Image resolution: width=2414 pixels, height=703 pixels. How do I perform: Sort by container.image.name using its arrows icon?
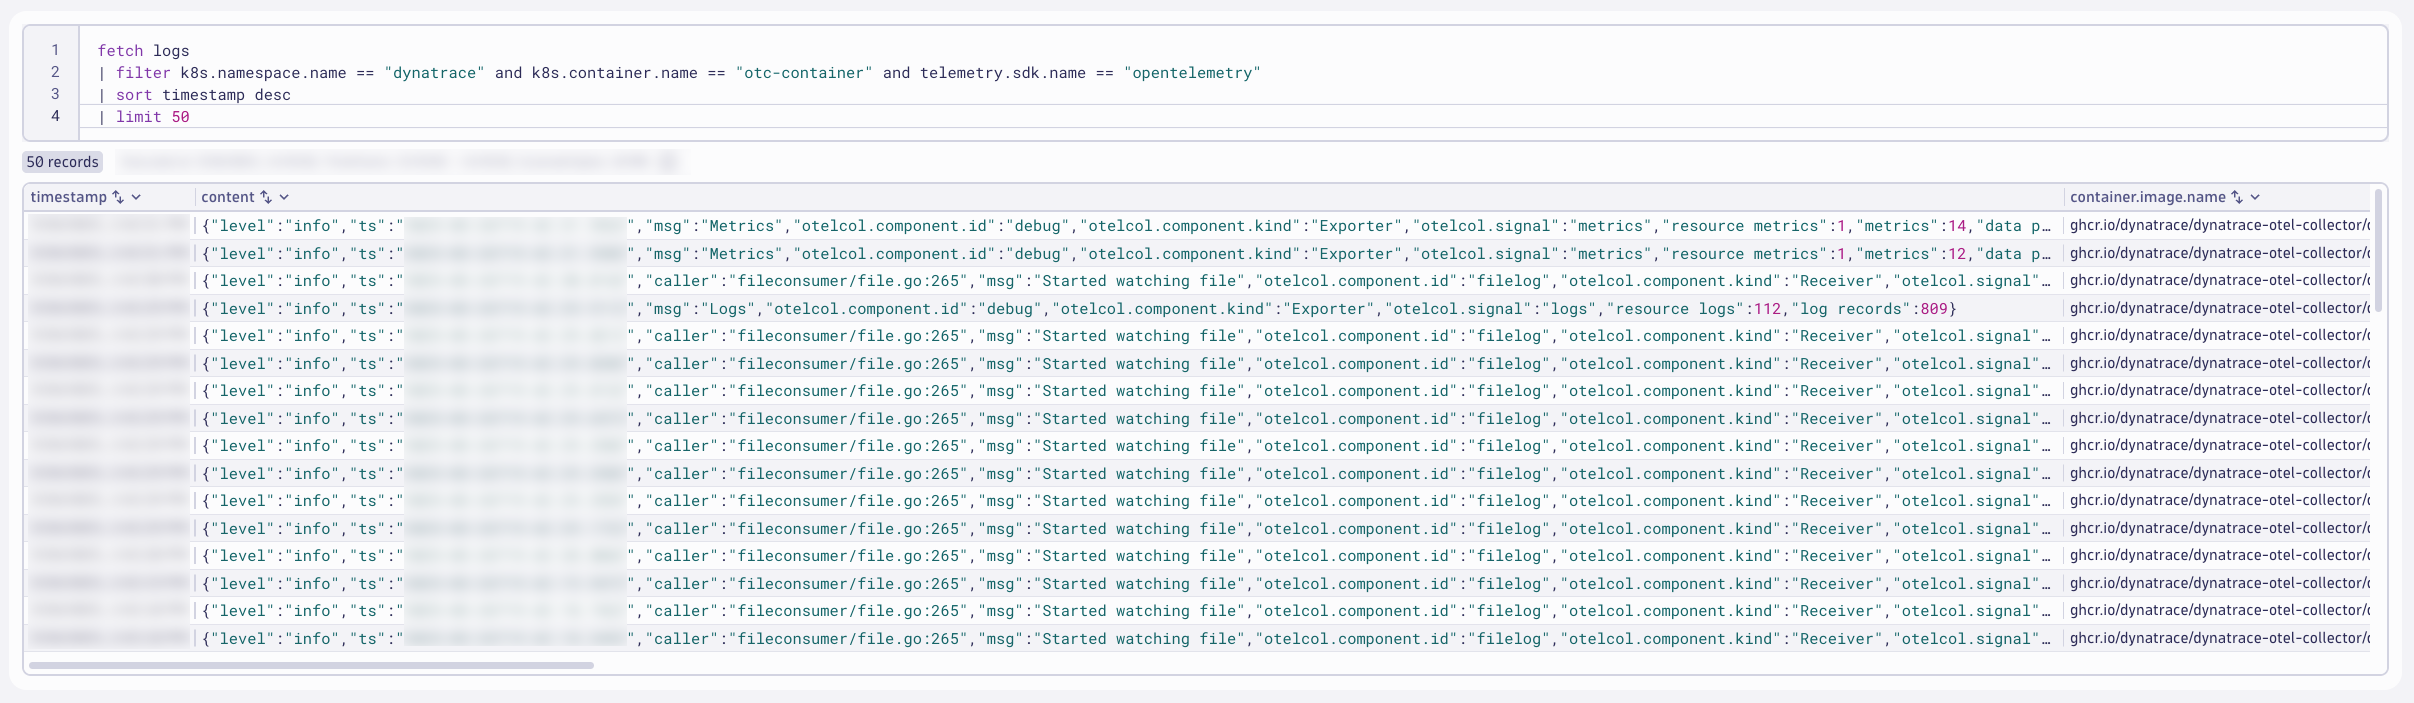pos(2237,197)
